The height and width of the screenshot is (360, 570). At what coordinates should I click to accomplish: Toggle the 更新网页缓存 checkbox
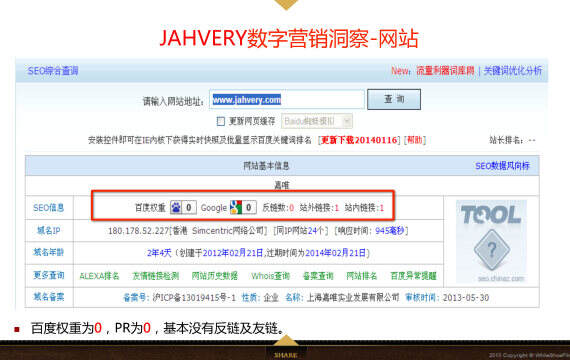click(x=221, y=121)
